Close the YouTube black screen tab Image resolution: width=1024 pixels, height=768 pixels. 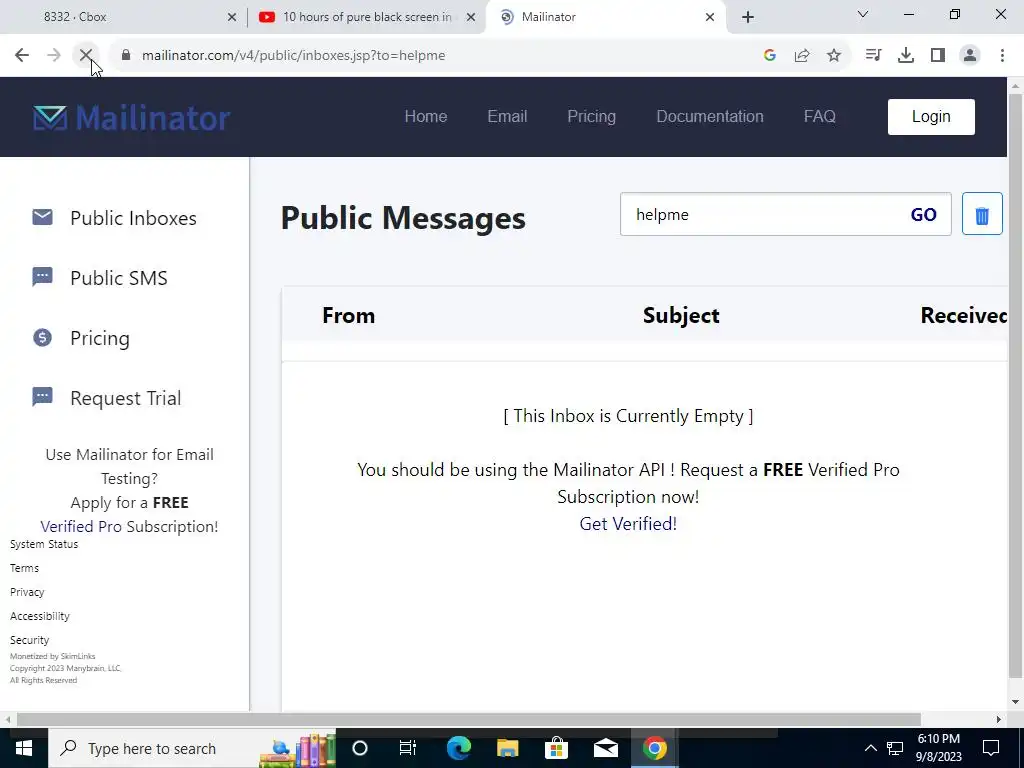point(471,17)
